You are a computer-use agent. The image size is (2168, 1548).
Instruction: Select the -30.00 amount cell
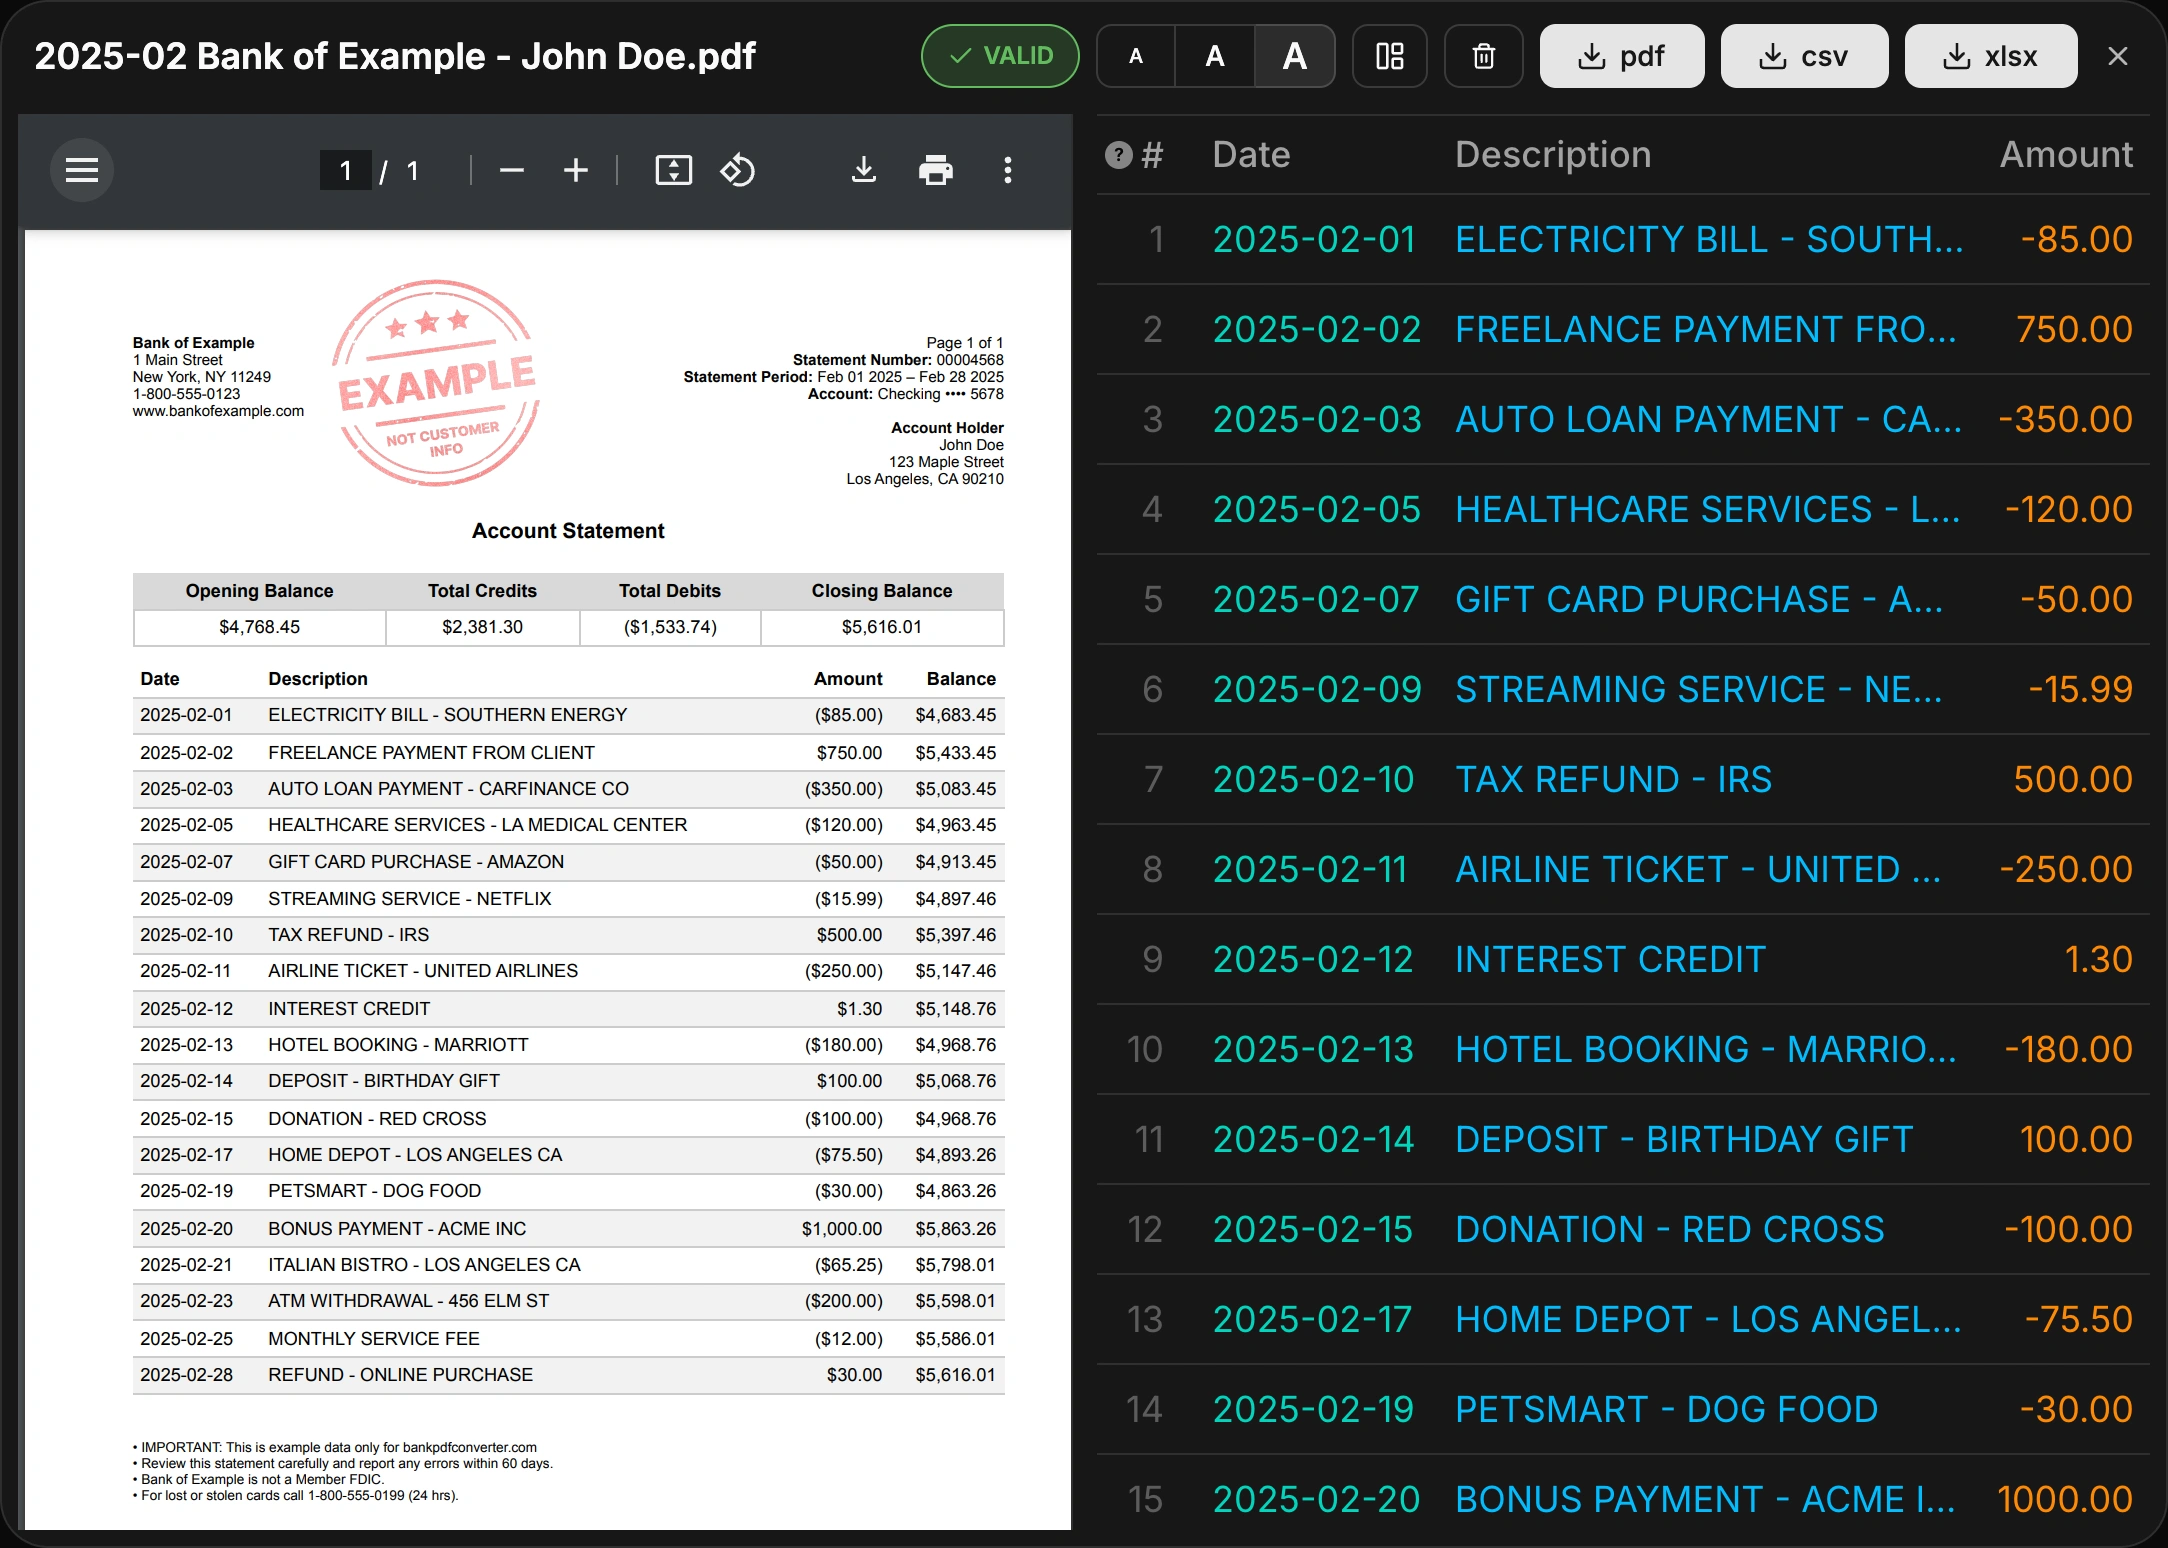tap(2076, 1410)
